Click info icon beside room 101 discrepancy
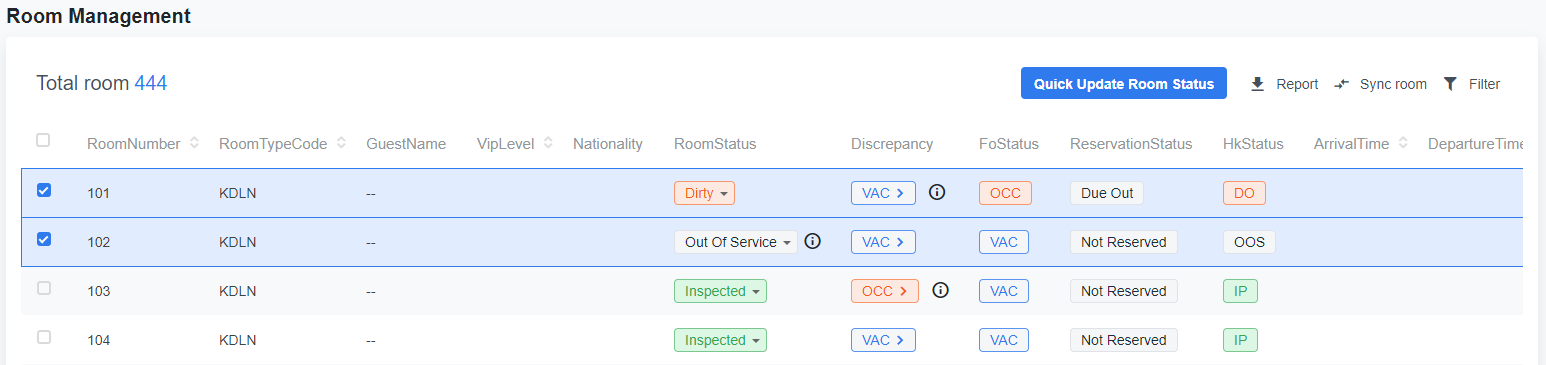This screenshot has width=1546, height=365. point(937,193)
